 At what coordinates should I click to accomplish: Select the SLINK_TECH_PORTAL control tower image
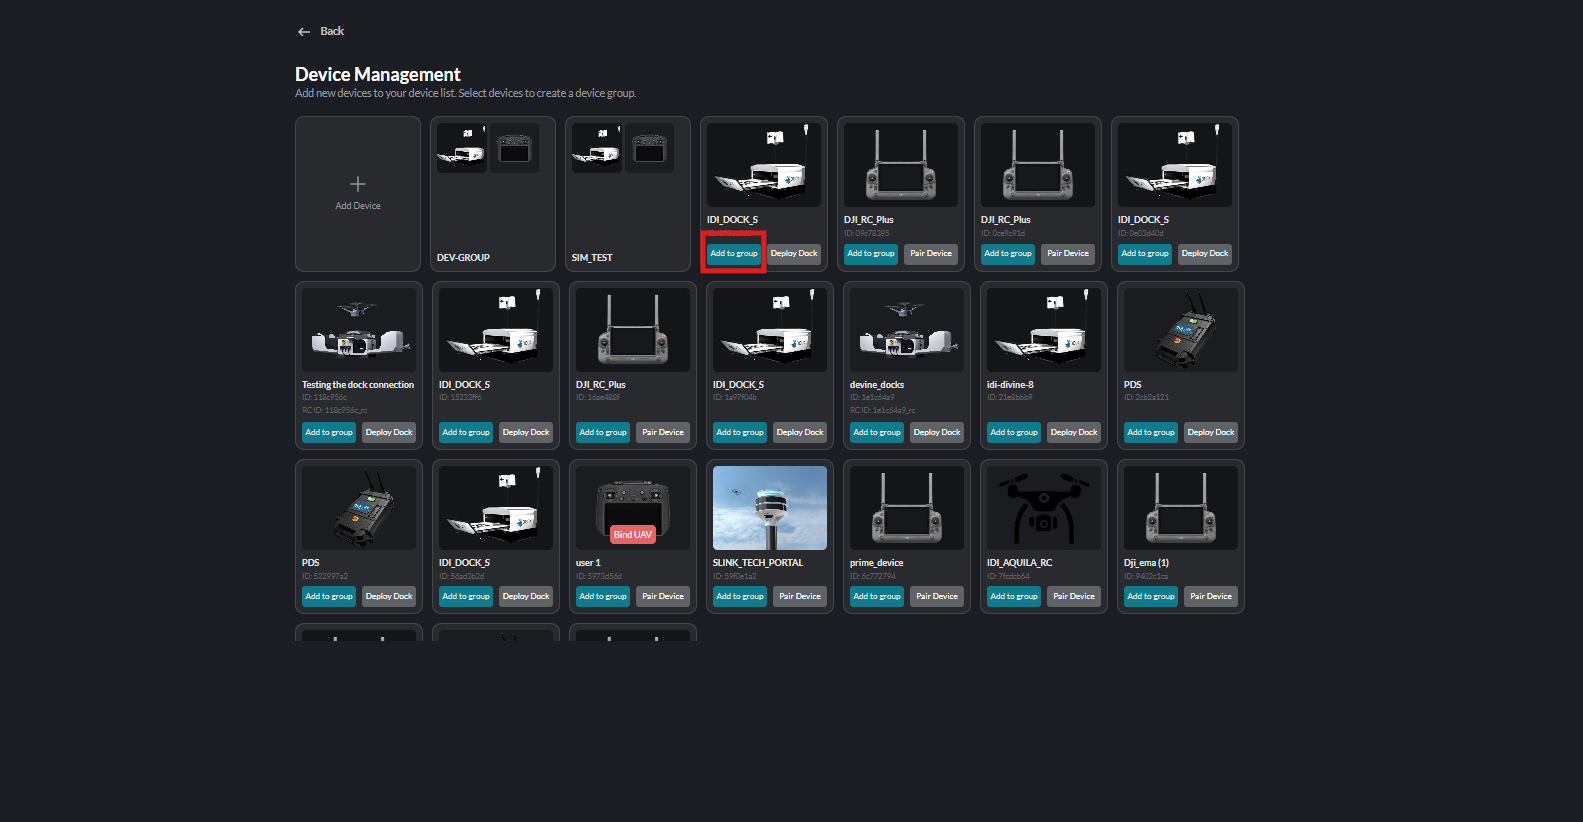pyautogui.click(x=770, y=508)
